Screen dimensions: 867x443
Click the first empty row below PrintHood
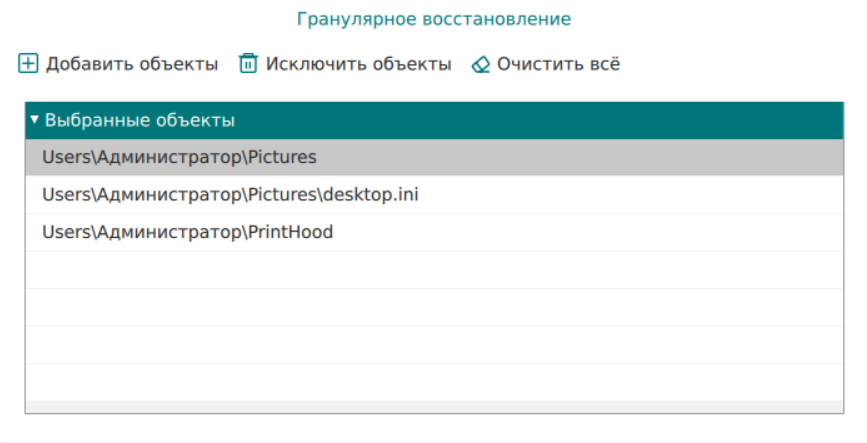pos(433,270)
